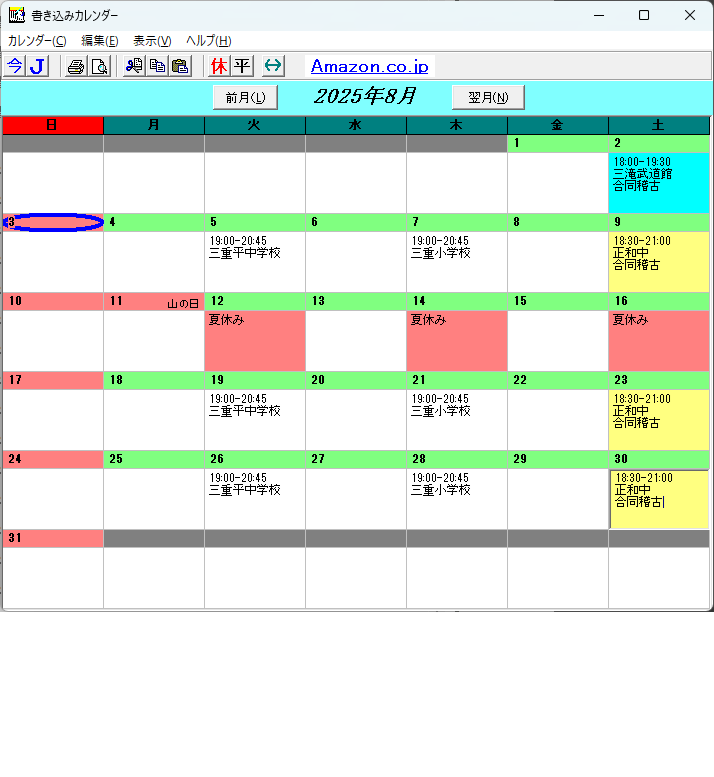Click the August 30 note entry field
Image resolution: width=714 pixels, height=777 pixels.
(659, 498)
